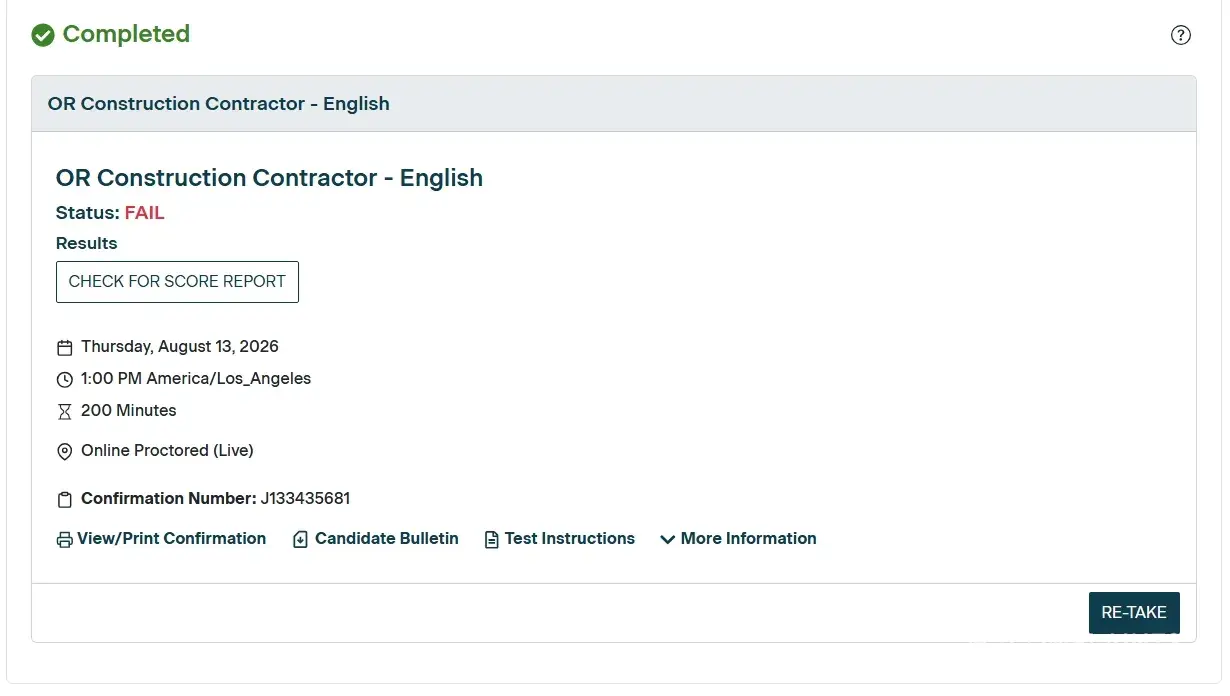1230x696 pixels.
Task: Click the OR Construction Contractor header bar
Action: pos(613,104)
